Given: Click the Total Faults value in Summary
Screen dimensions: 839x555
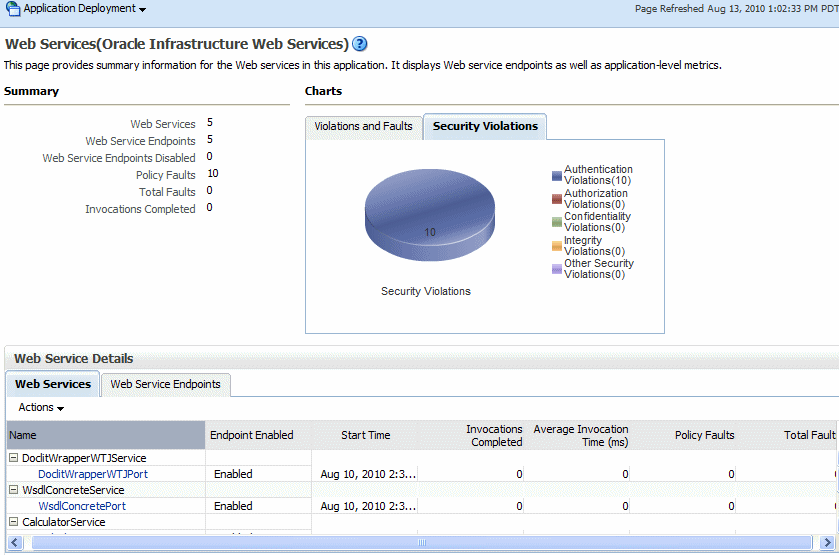Looking at the screenshot, I should (x=209, y=191).
